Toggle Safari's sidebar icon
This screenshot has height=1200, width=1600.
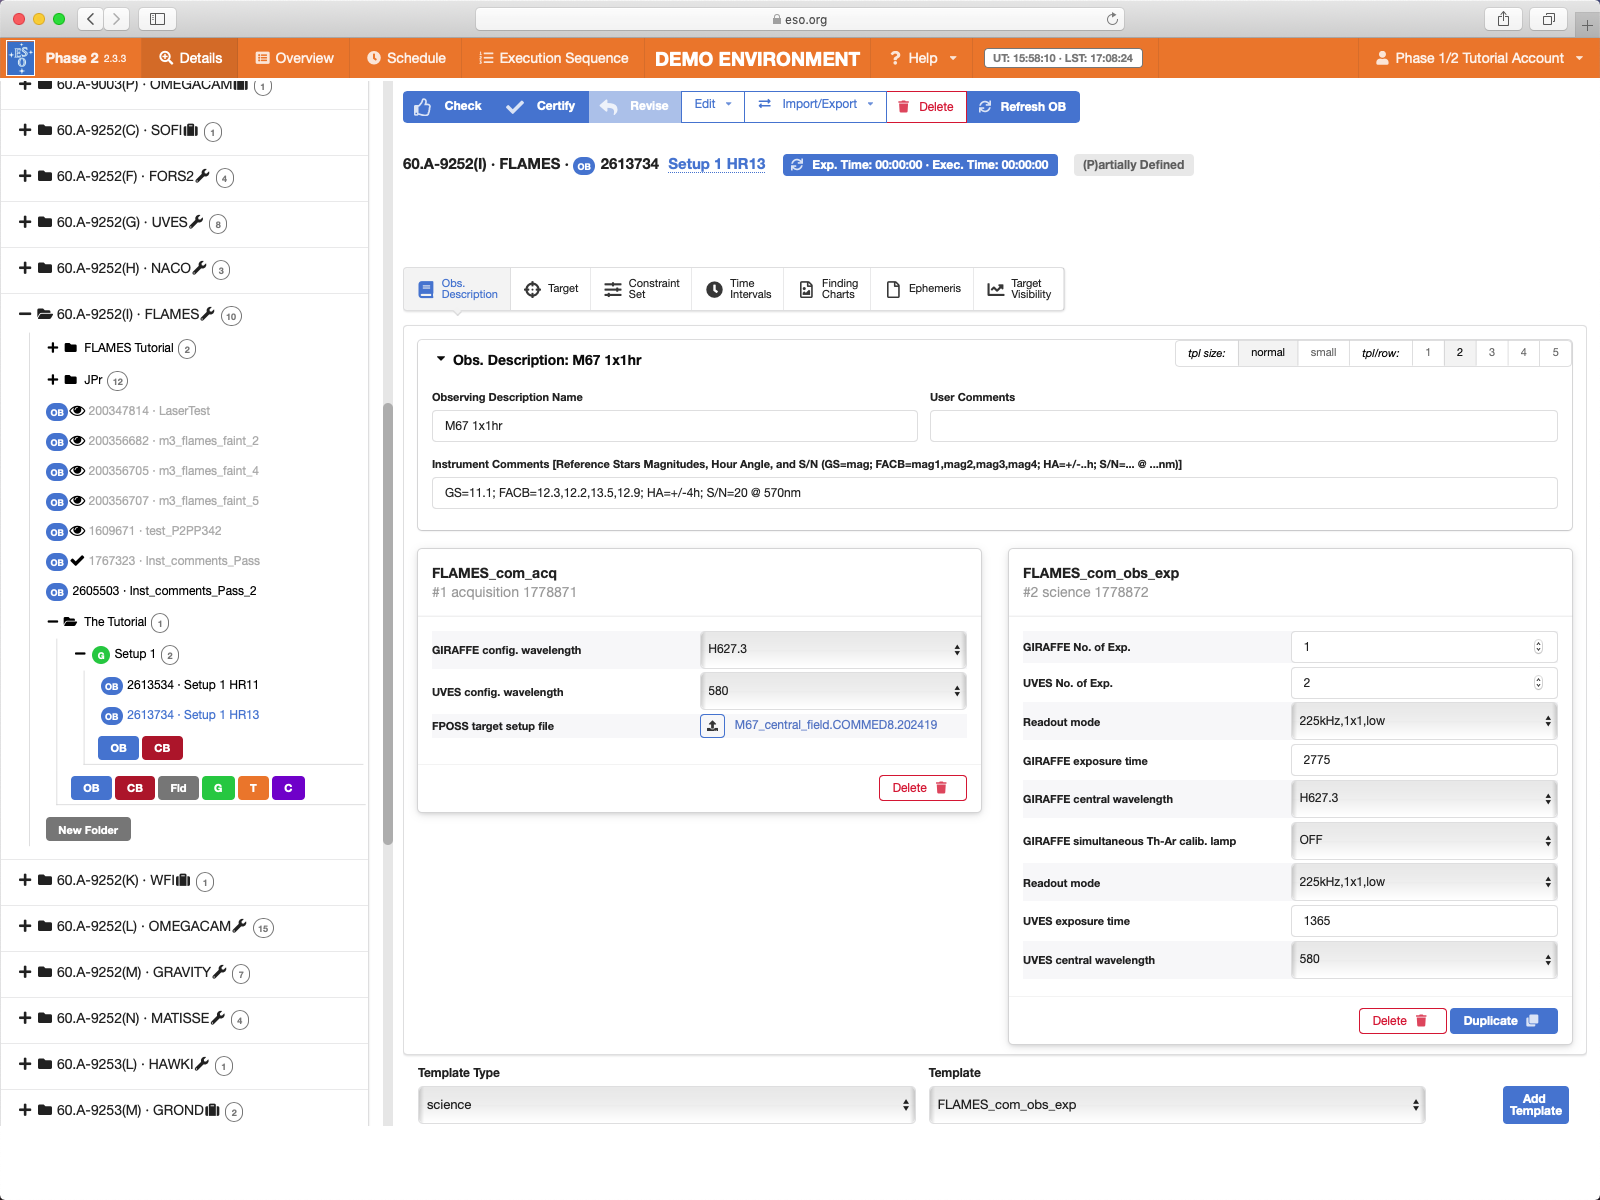click(x=157, y=19)
